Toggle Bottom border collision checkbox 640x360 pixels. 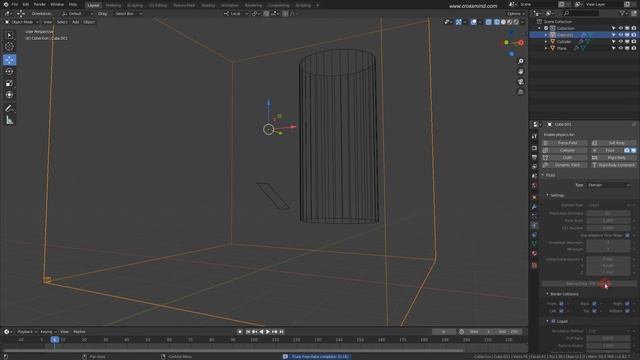coord(627,311)
